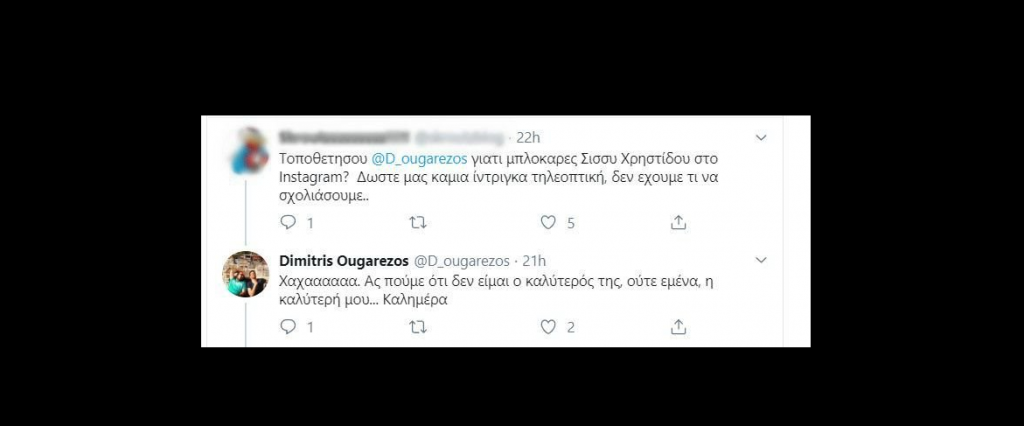Open the 22h timestamp of first tweet

528,138
